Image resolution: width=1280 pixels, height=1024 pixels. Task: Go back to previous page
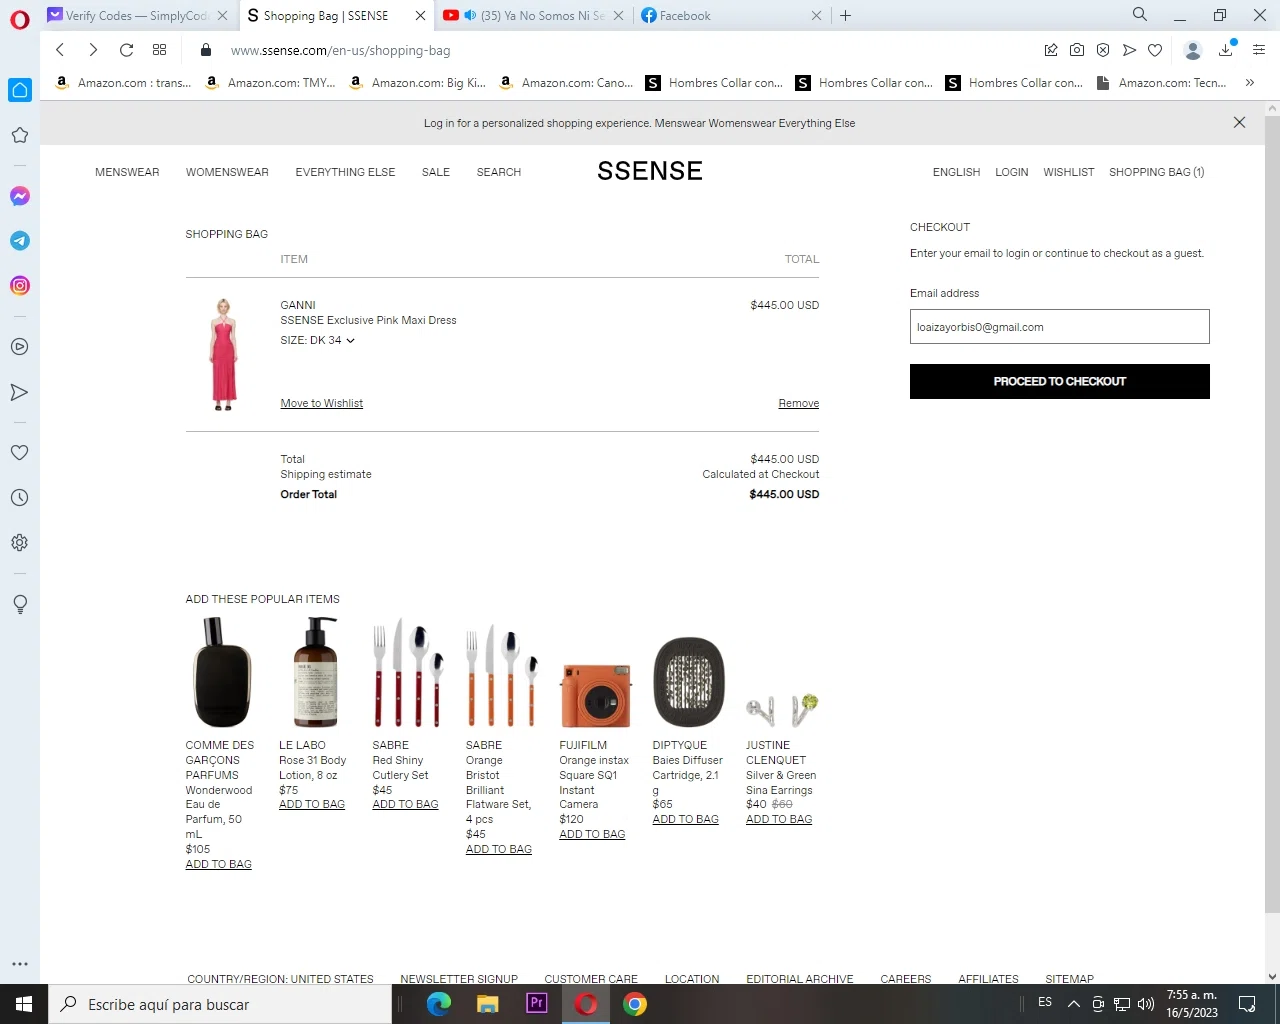tap(60, 50)
